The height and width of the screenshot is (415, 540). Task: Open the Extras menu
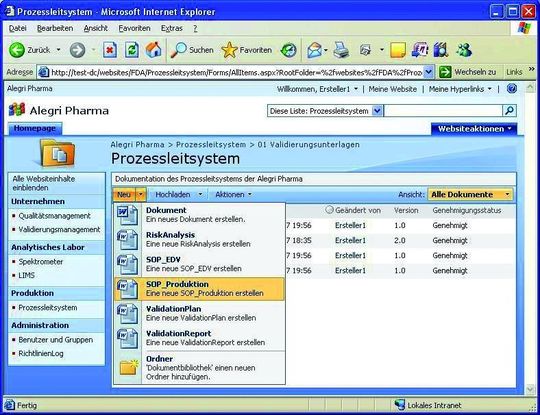click(x=172, y=28)
